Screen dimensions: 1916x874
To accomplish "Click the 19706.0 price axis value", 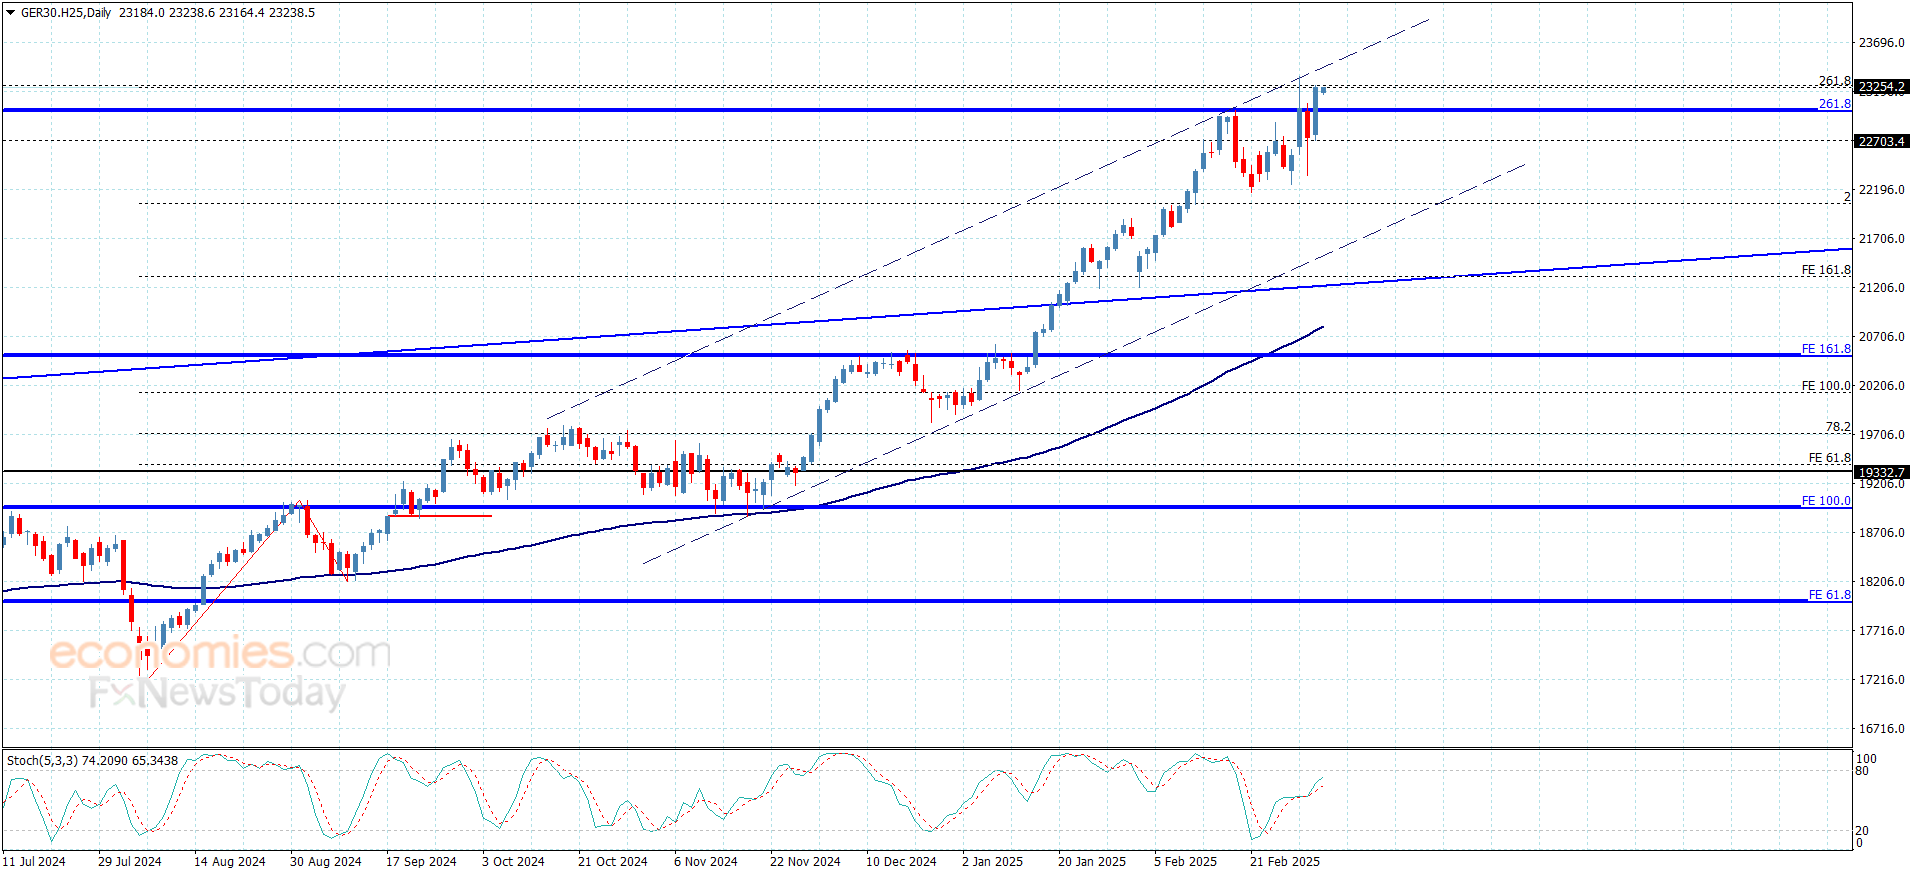I will 1881,435.
